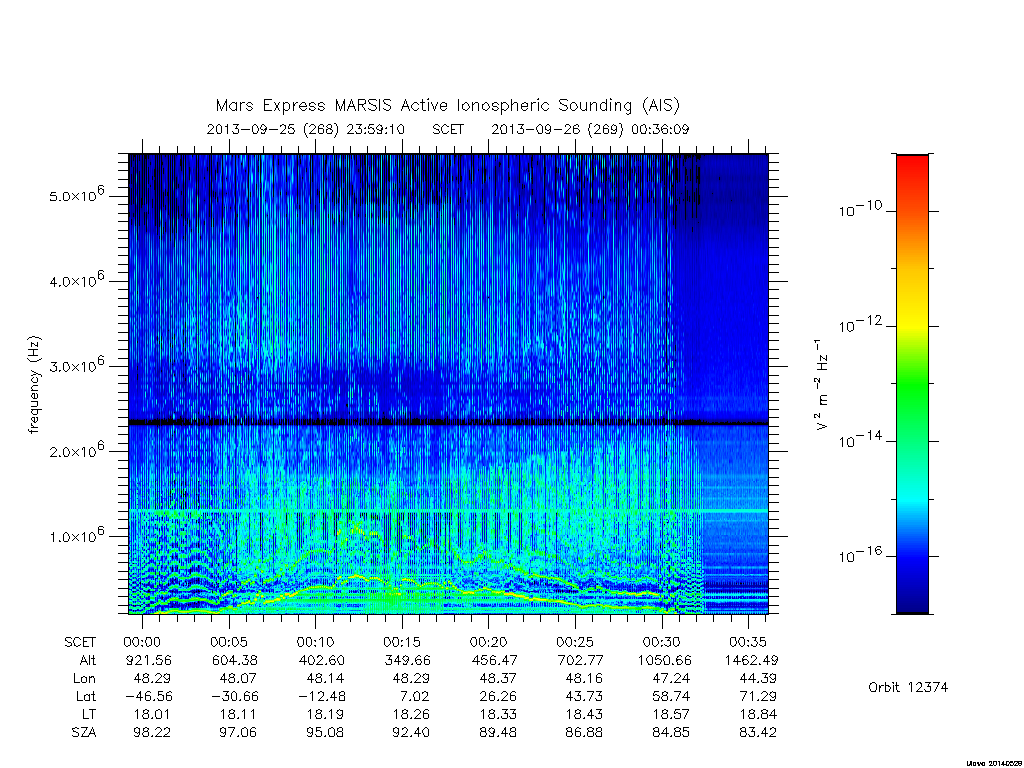This screenshot has height=768, width=1024.
Task: Click the 'Orbit 12374' label
Action: [908, 687]
